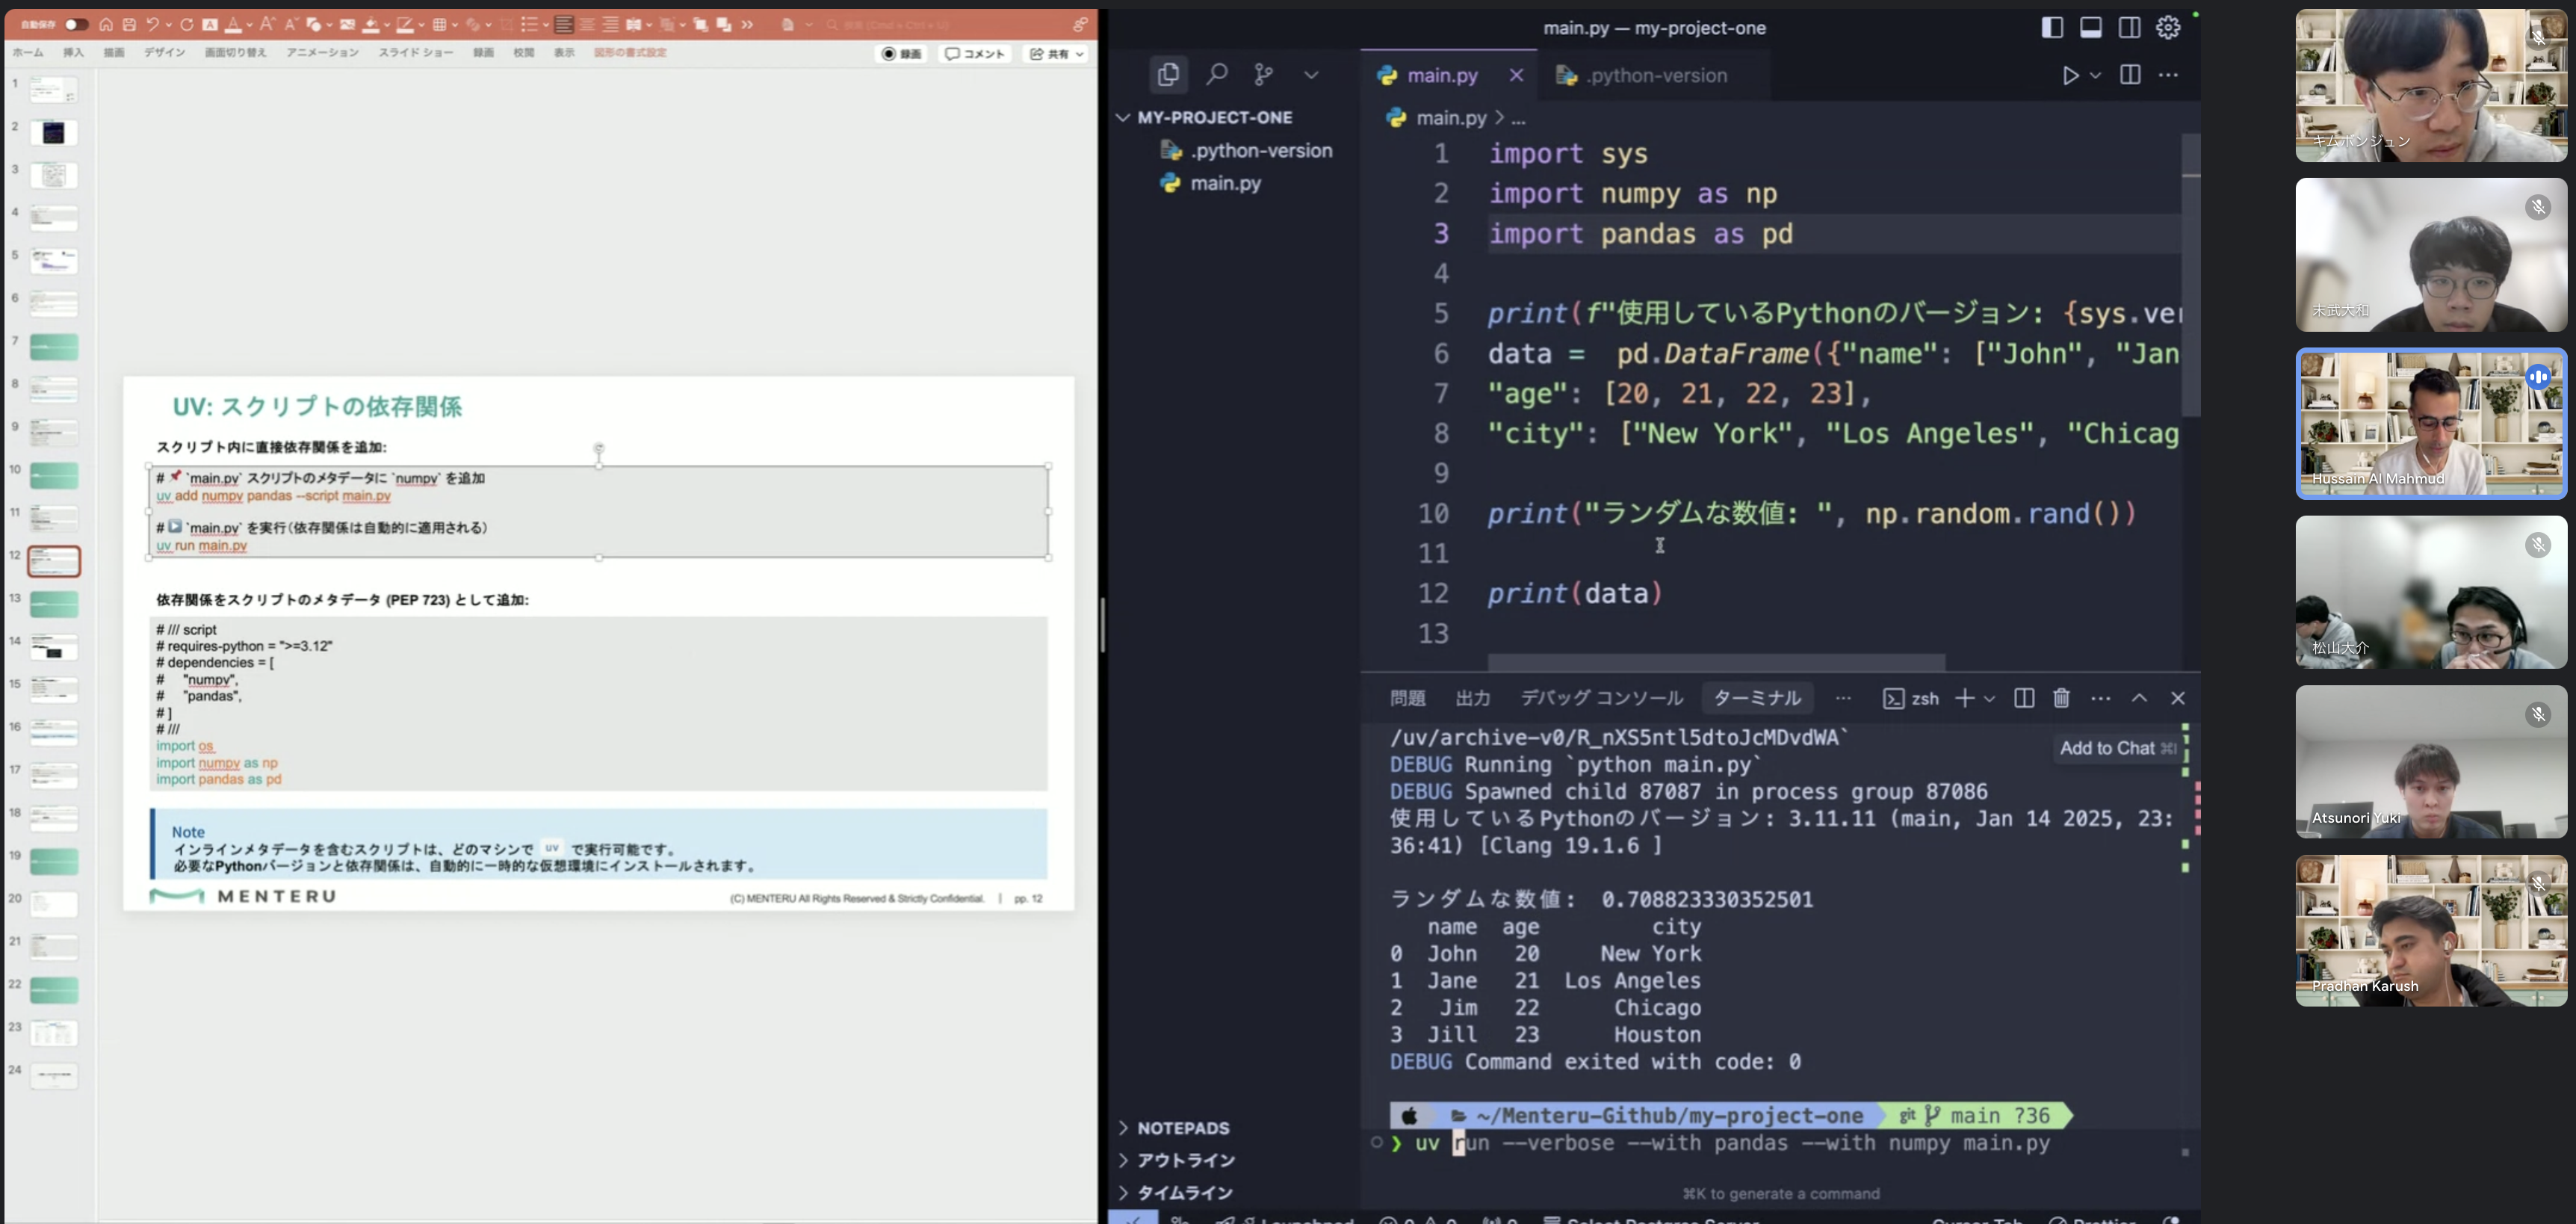Run Python file with play icon
This screenshot has width=2576, height=1224.
click(x=2070, y=75)
